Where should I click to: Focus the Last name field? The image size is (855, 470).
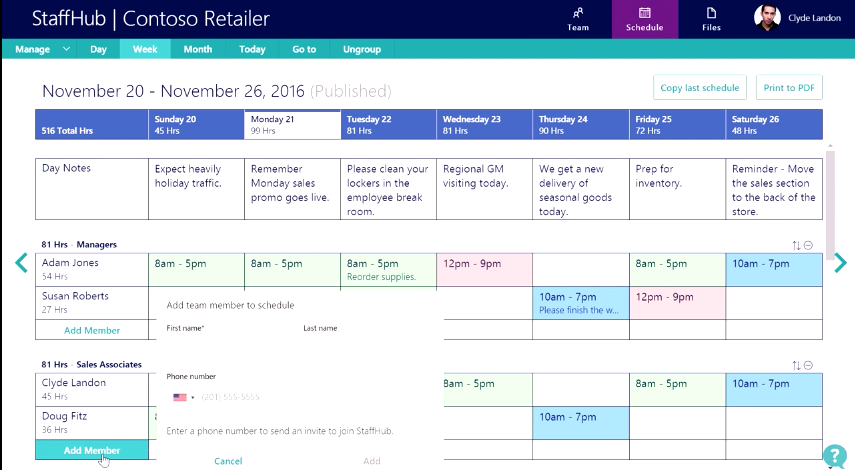coord(368,346)
